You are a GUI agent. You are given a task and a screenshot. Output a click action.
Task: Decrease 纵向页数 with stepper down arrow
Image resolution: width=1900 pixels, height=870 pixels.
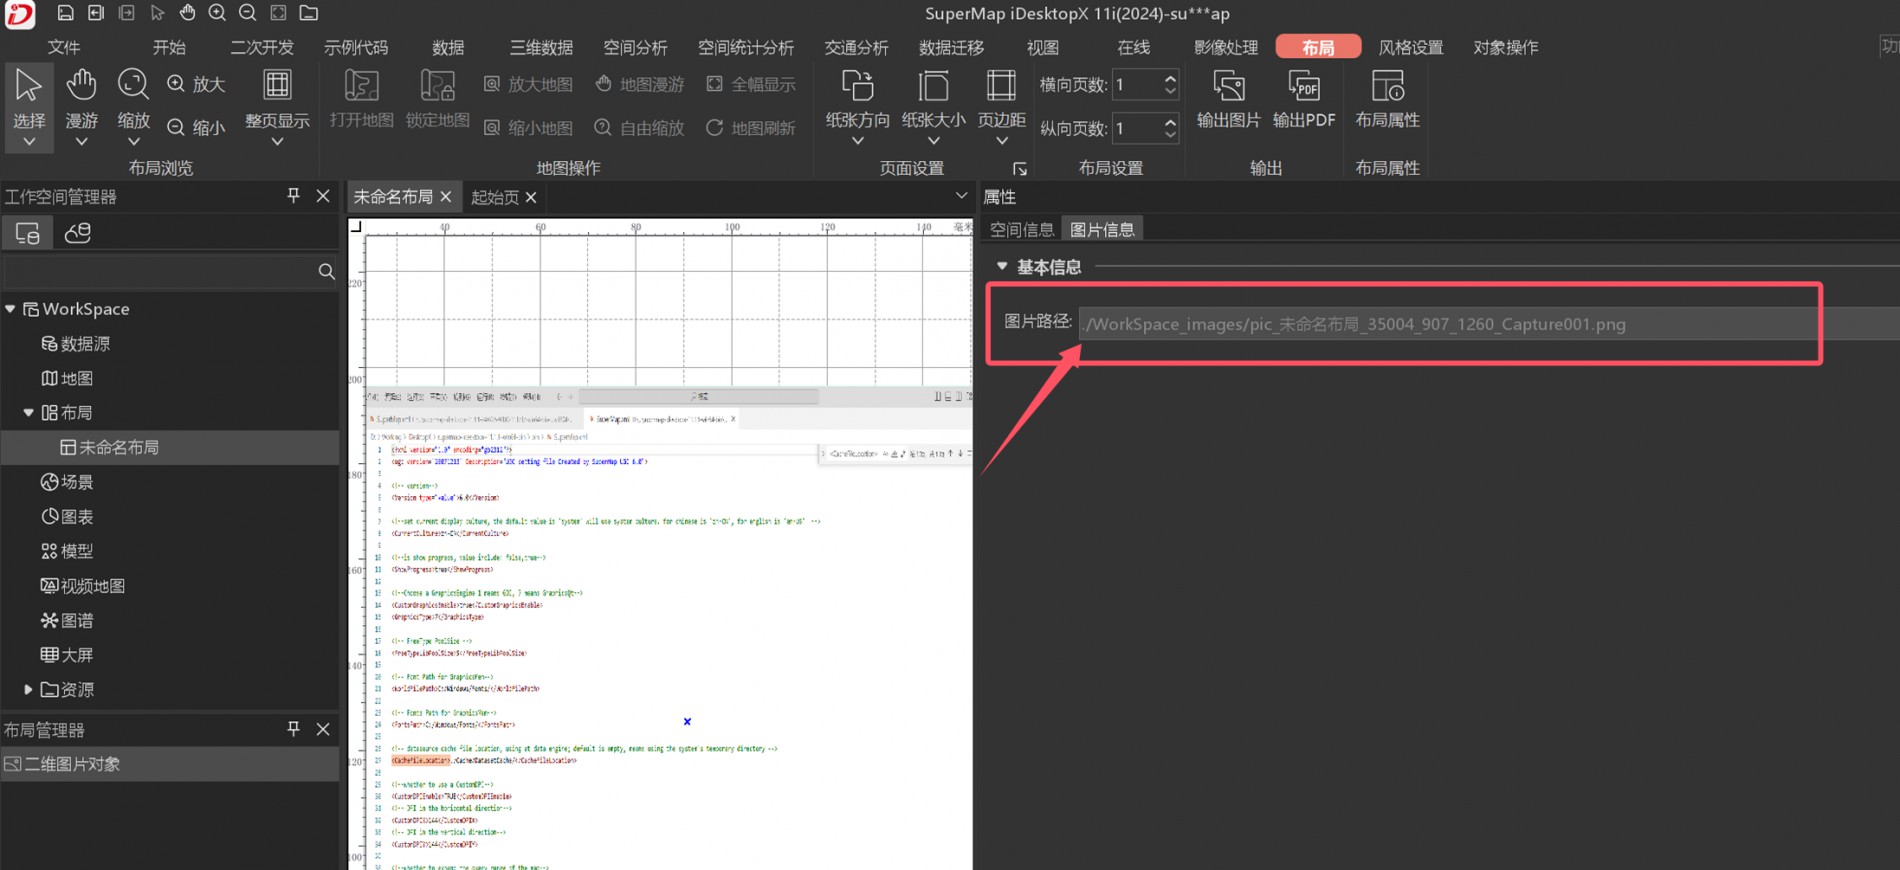[x=1170, y=135]
